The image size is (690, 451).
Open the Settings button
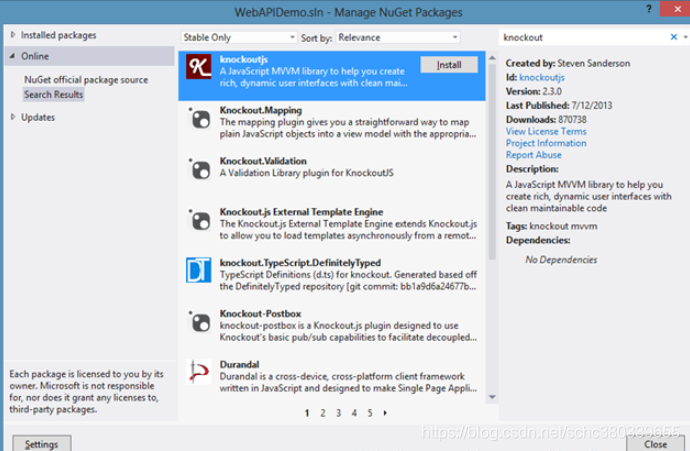coord(42,444)
